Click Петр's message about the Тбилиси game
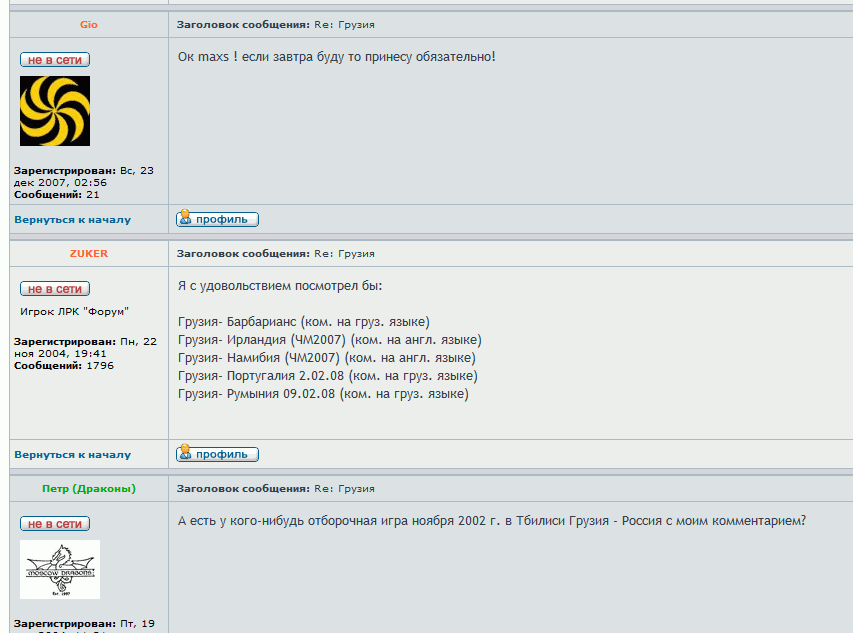The width and height of the screenshot is (853, 633). point(491,521)
